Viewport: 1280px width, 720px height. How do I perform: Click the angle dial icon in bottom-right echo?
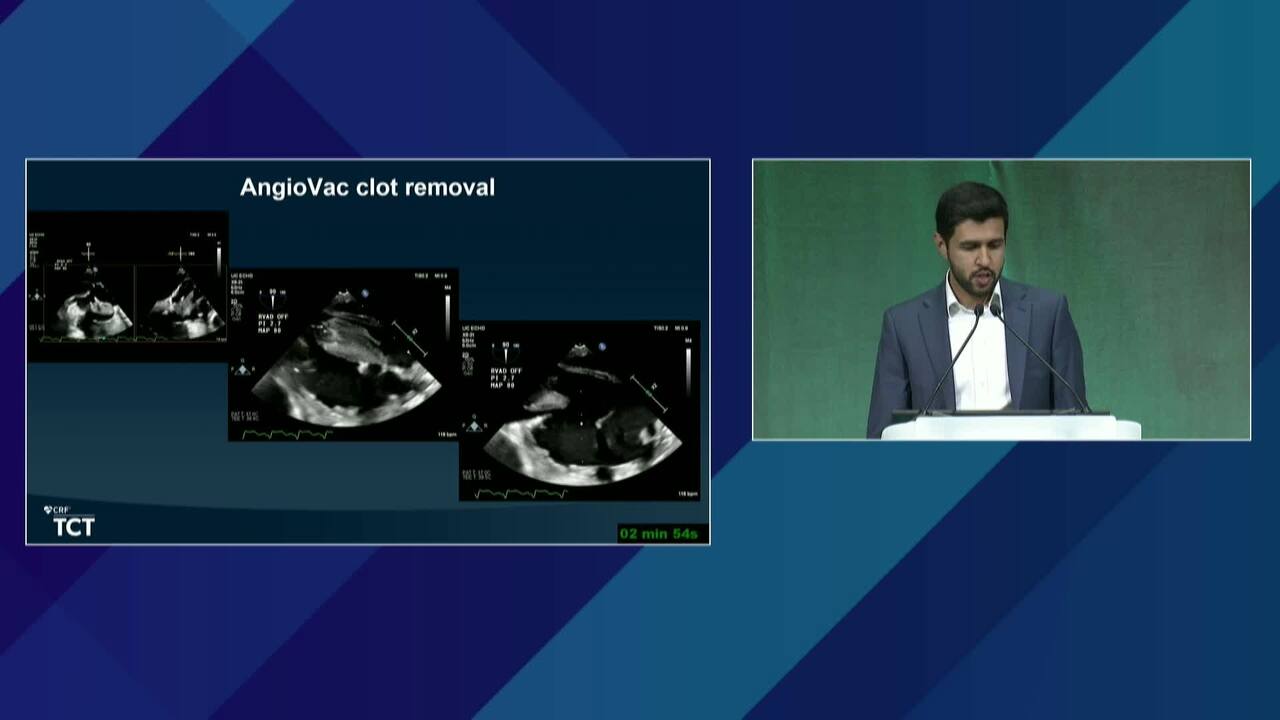505,352
